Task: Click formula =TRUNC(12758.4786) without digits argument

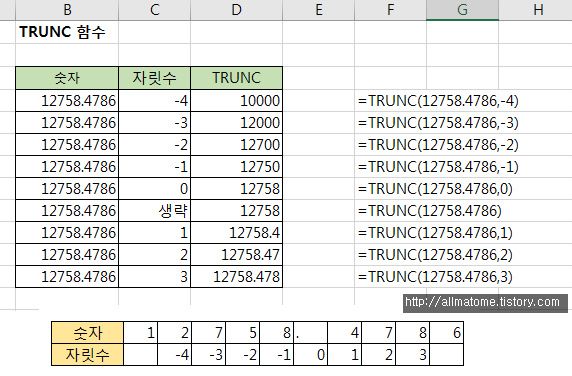Action: (430, 210)
